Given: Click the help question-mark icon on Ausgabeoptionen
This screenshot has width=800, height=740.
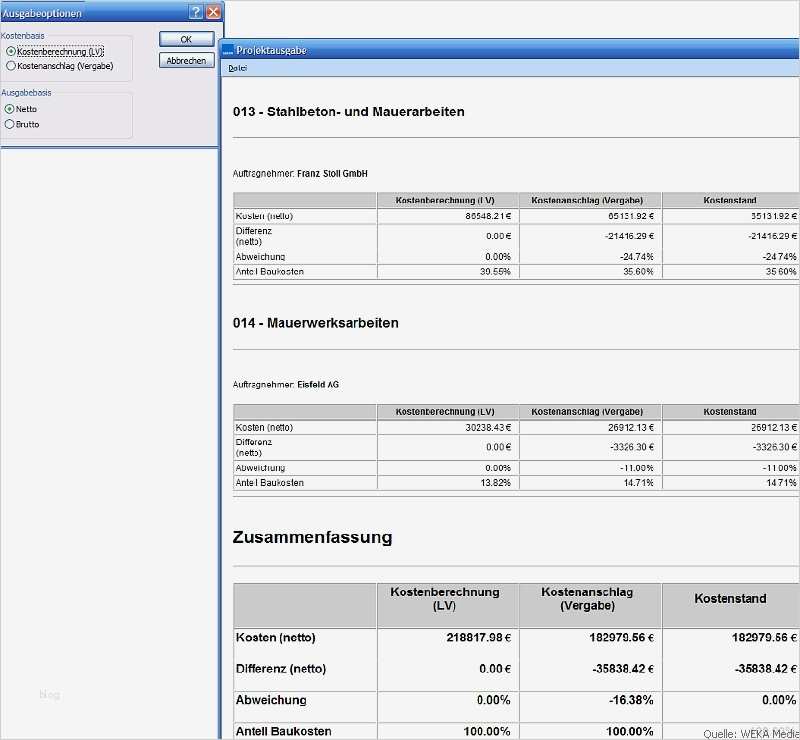Looking at the screenshot, I should coord(196,12).
